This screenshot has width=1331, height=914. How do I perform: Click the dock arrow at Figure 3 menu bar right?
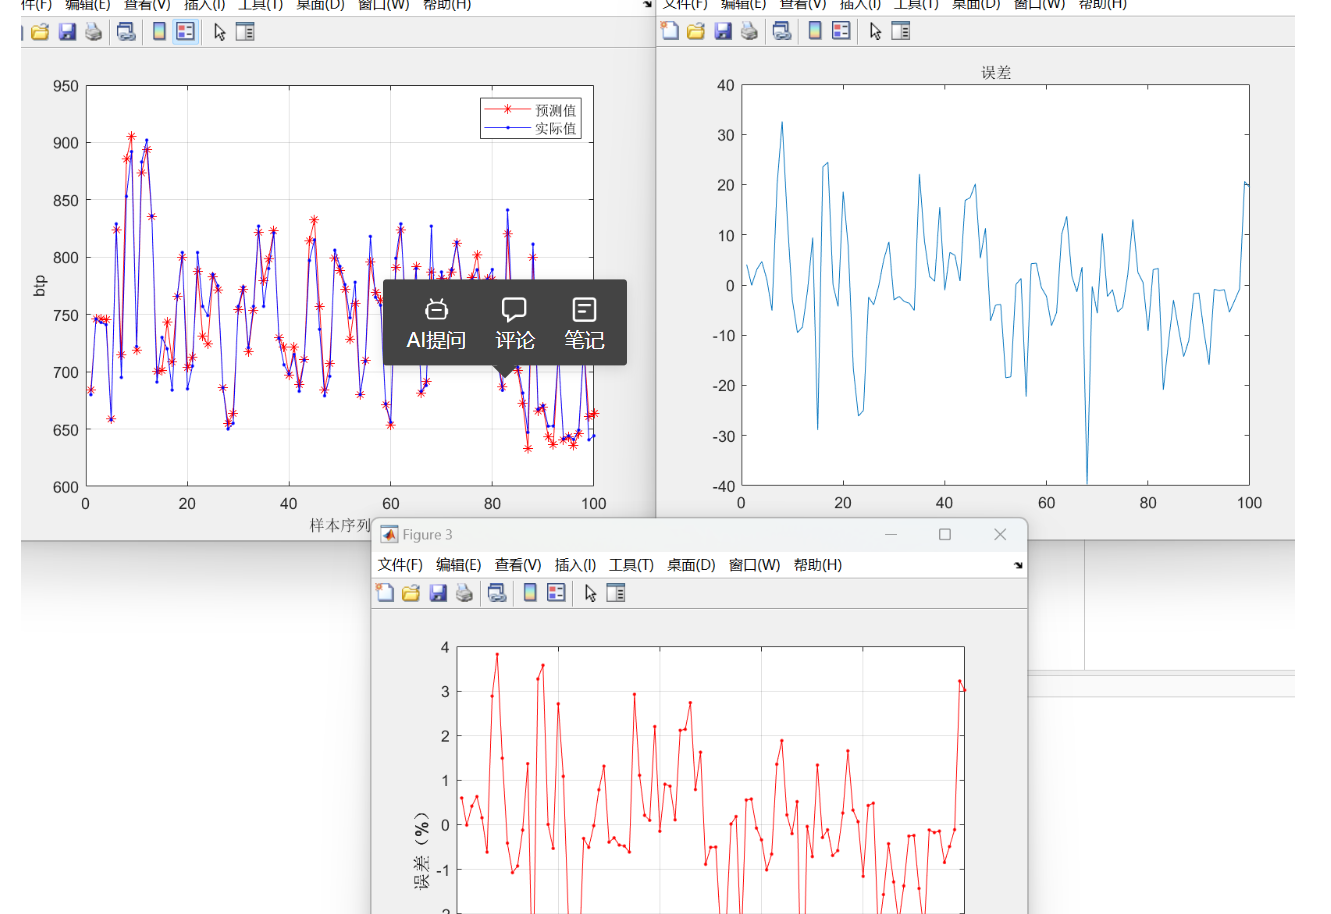tap(1018, 565)
